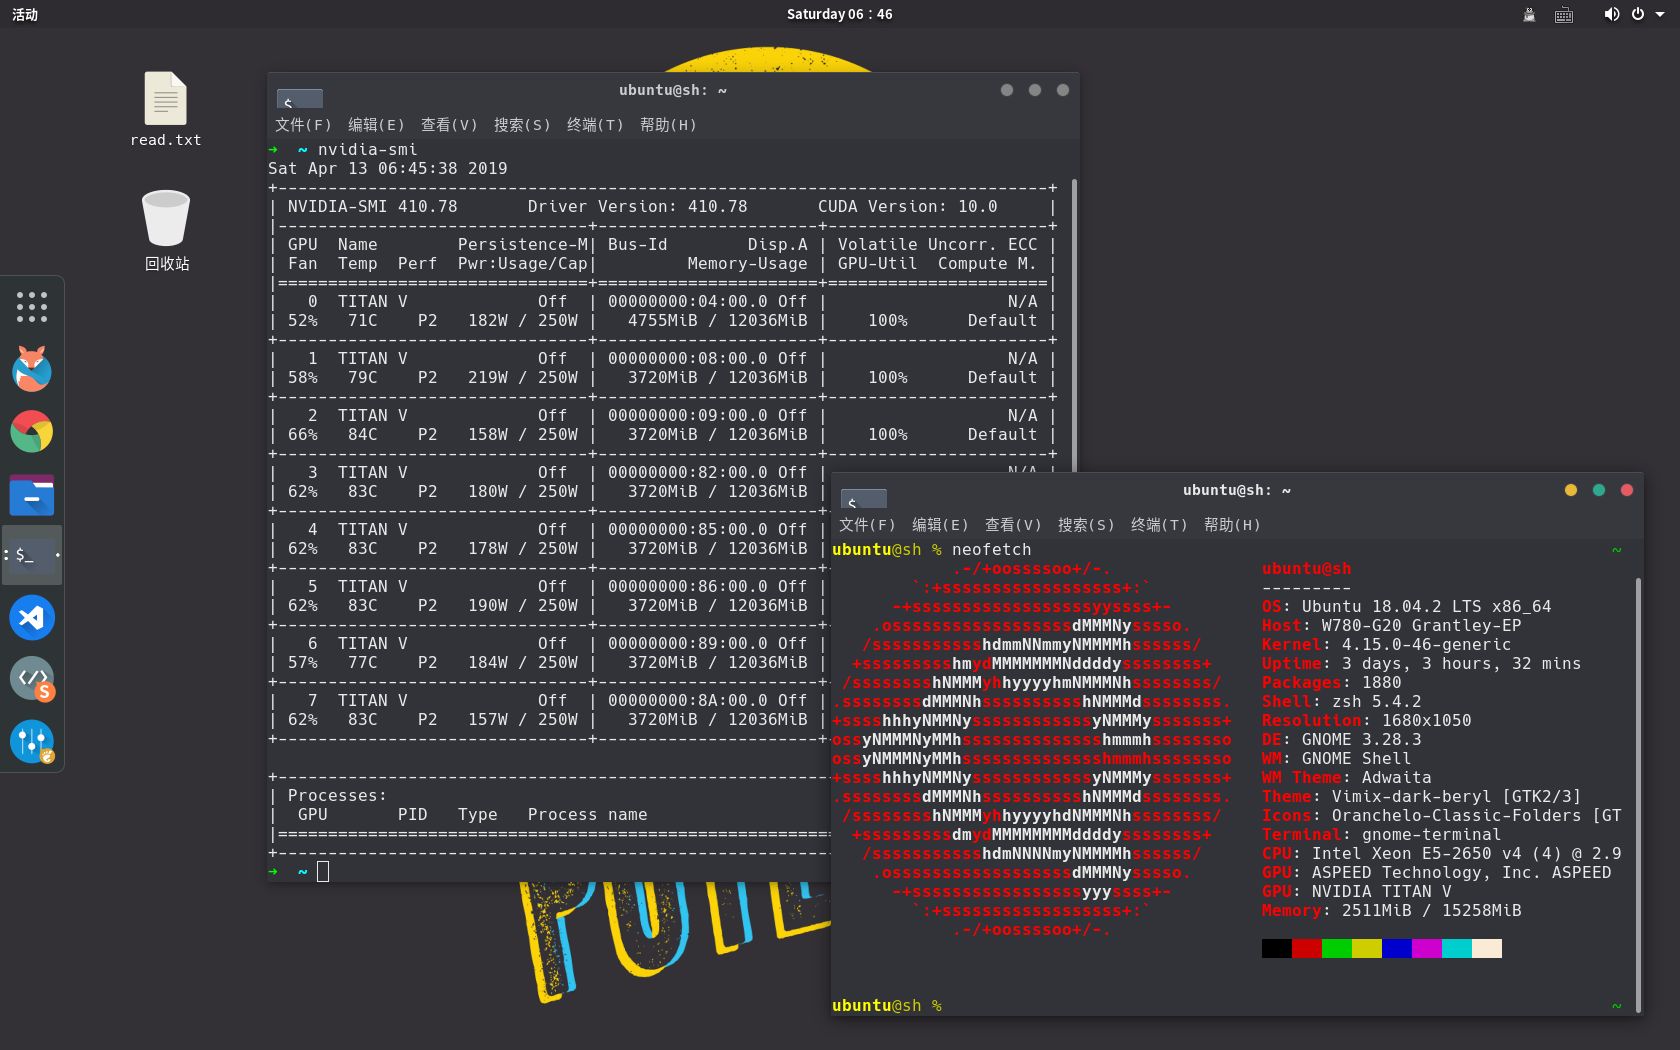Launch the fox browser icon in dock
The width and height of the screenshot is (1680, 1050).
tap(32, 369)
